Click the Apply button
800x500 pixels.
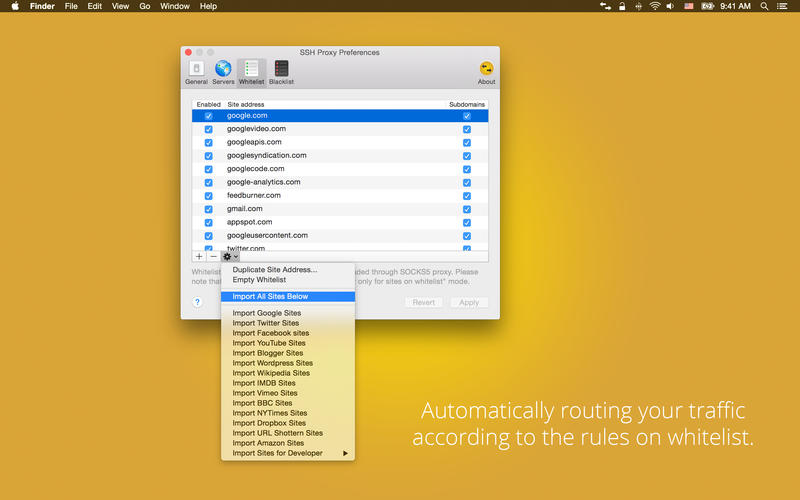468,302
